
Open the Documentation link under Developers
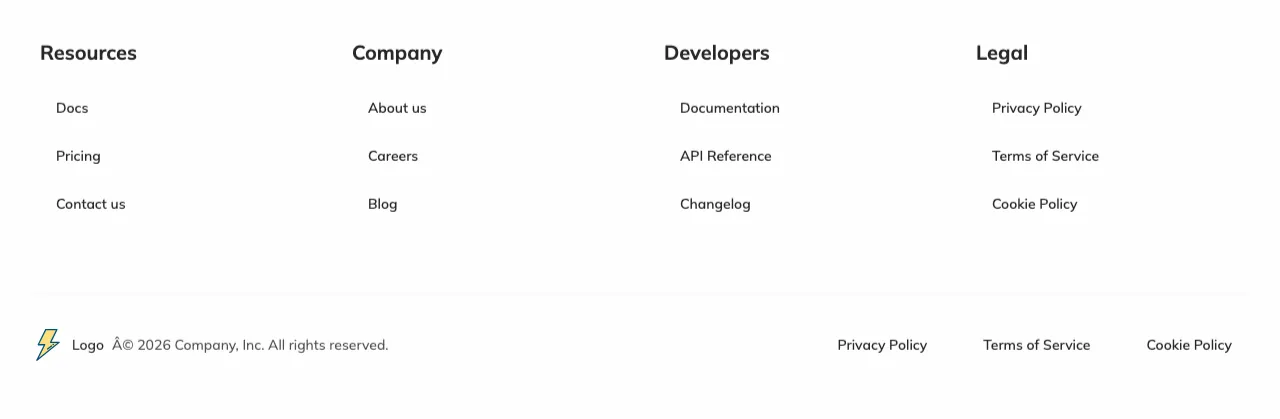coord(730,108)
